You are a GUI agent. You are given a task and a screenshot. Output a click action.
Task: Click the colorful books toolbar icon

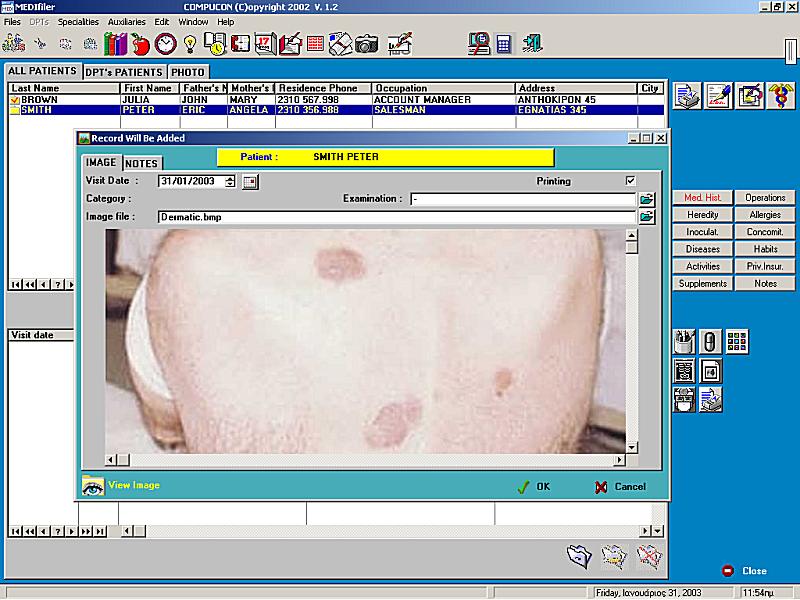(x=116, y=44)
